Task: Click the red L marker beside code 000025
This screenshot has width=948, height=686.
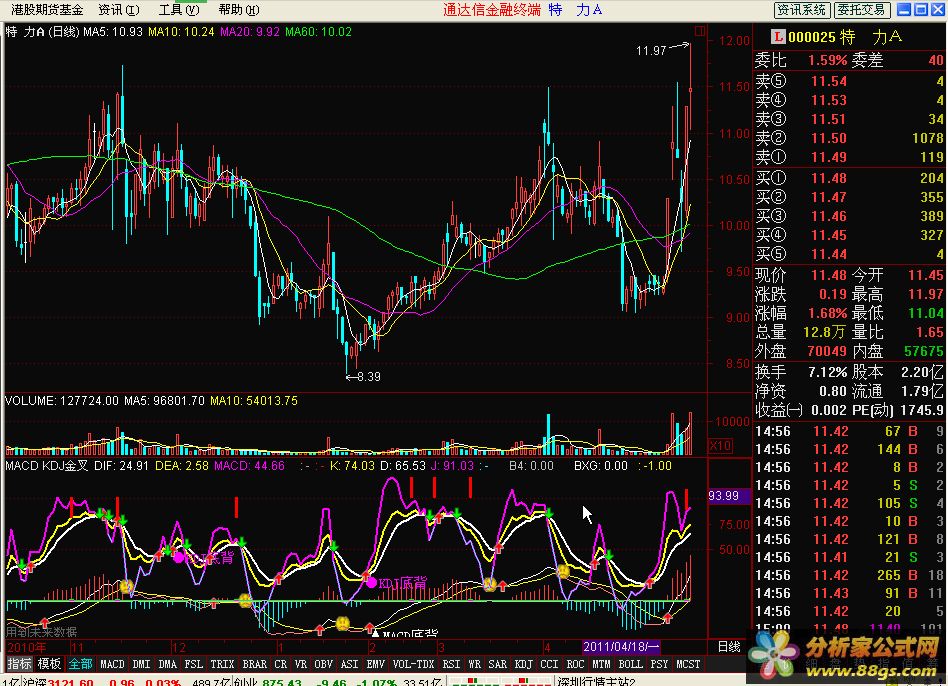Action: 778,37
